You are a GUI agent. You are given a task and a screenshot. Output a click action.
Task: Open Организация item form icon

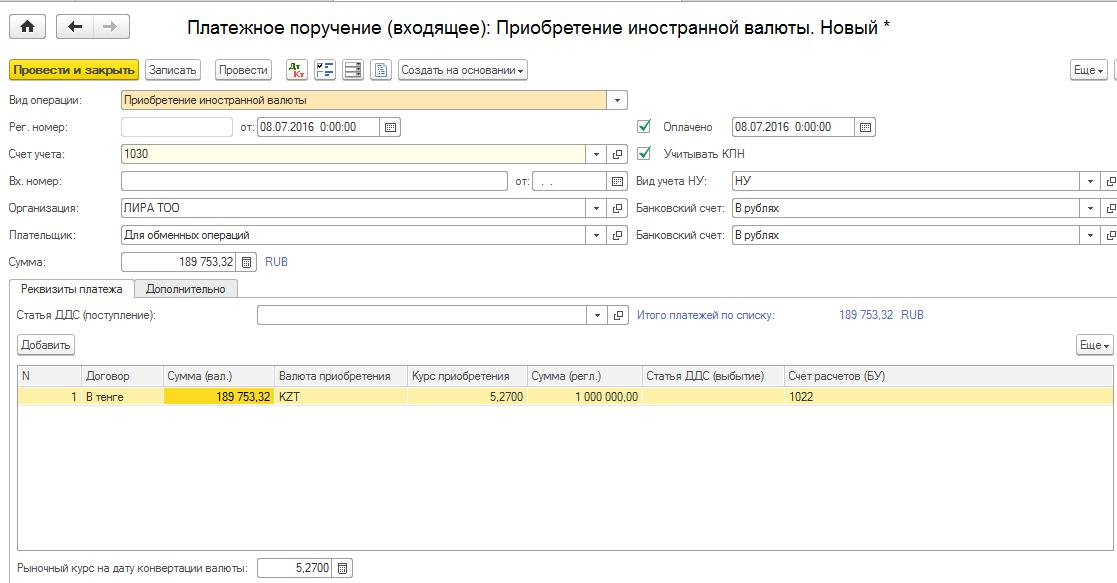click(x=617, y=208)
